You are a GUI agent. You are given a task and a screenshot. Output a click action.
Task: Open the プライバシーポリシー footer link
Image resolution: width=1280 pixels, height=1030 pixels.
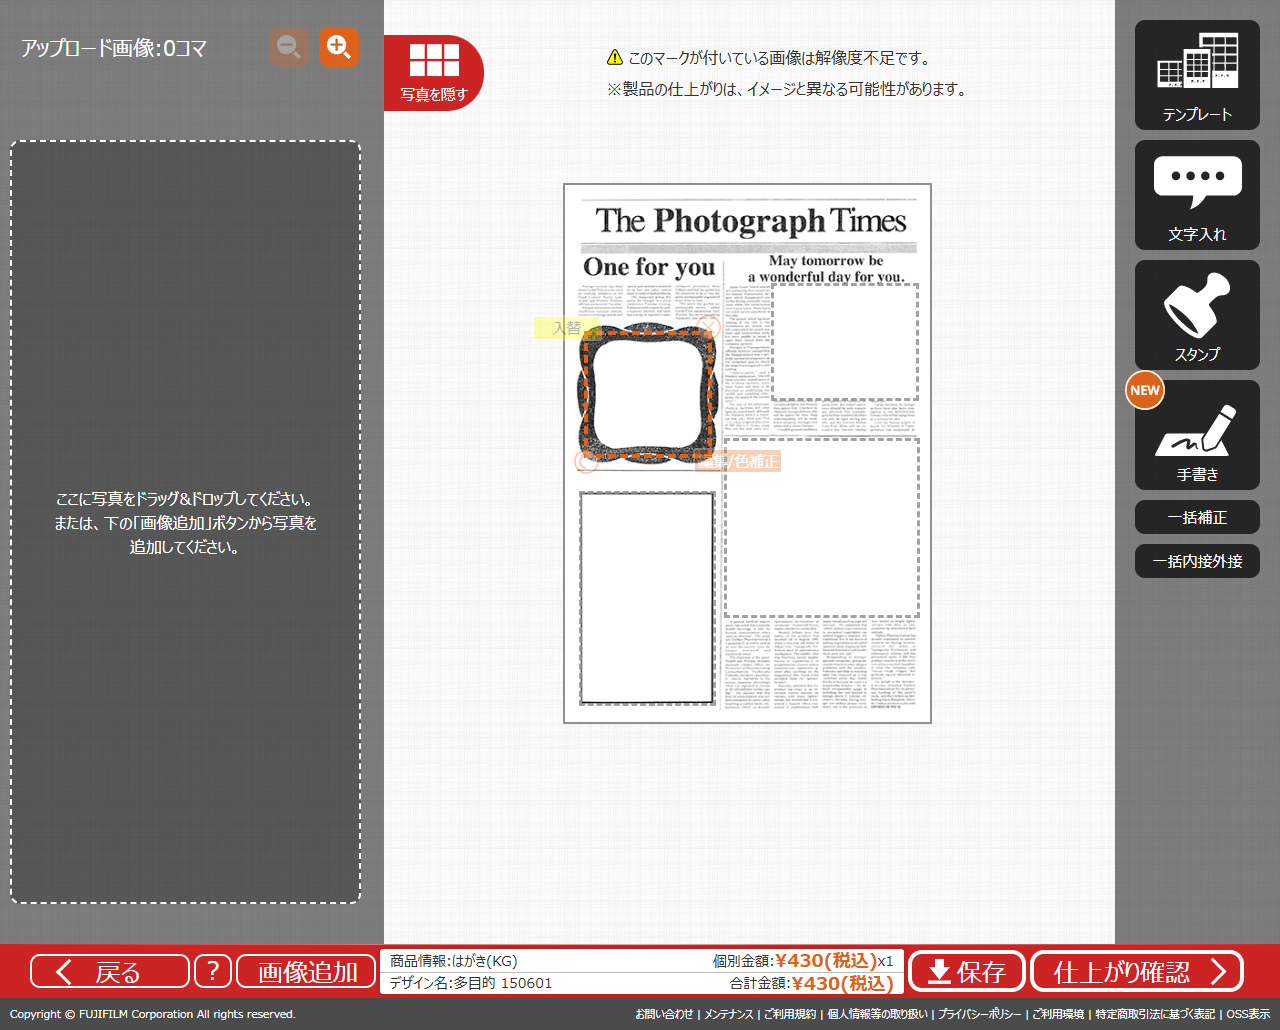pyautogui.click(x=979, y=1014)
